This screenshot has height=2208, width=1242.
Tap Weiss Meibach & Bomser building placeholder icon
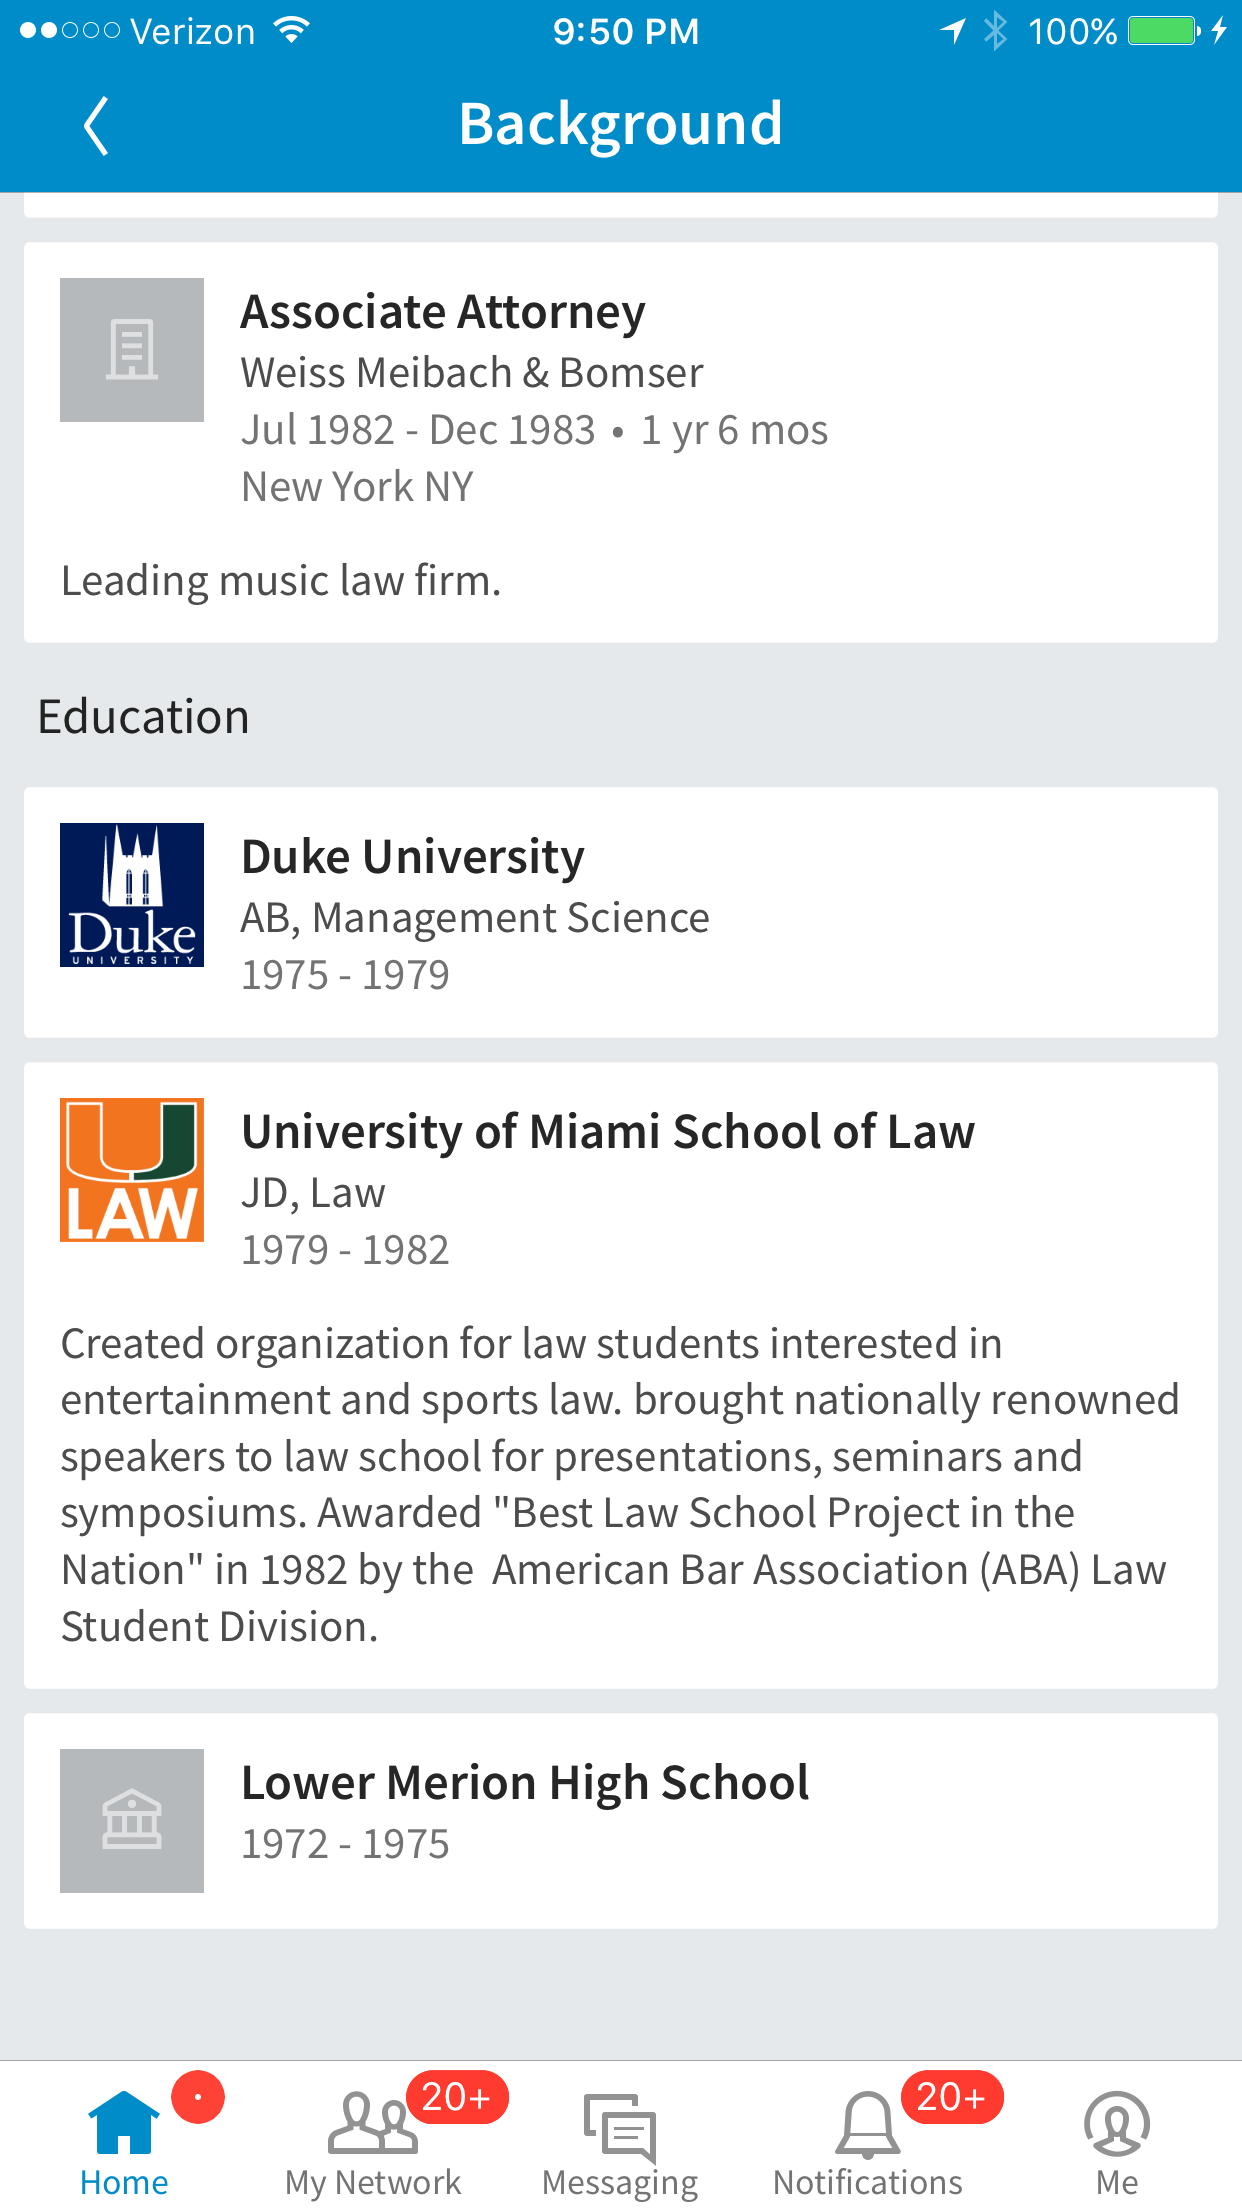[132, 350]
